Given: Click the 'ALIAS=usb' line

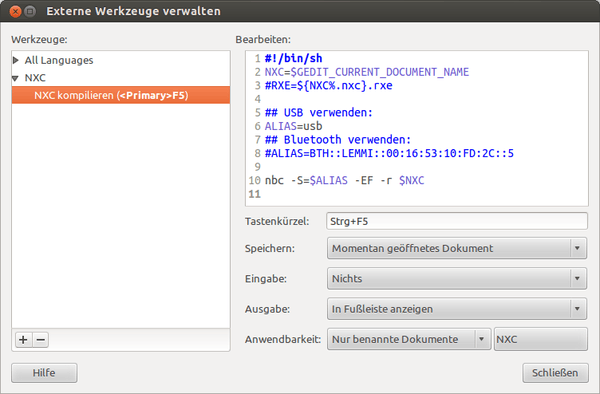Looking at the screenshot, I should coord(293,126).
